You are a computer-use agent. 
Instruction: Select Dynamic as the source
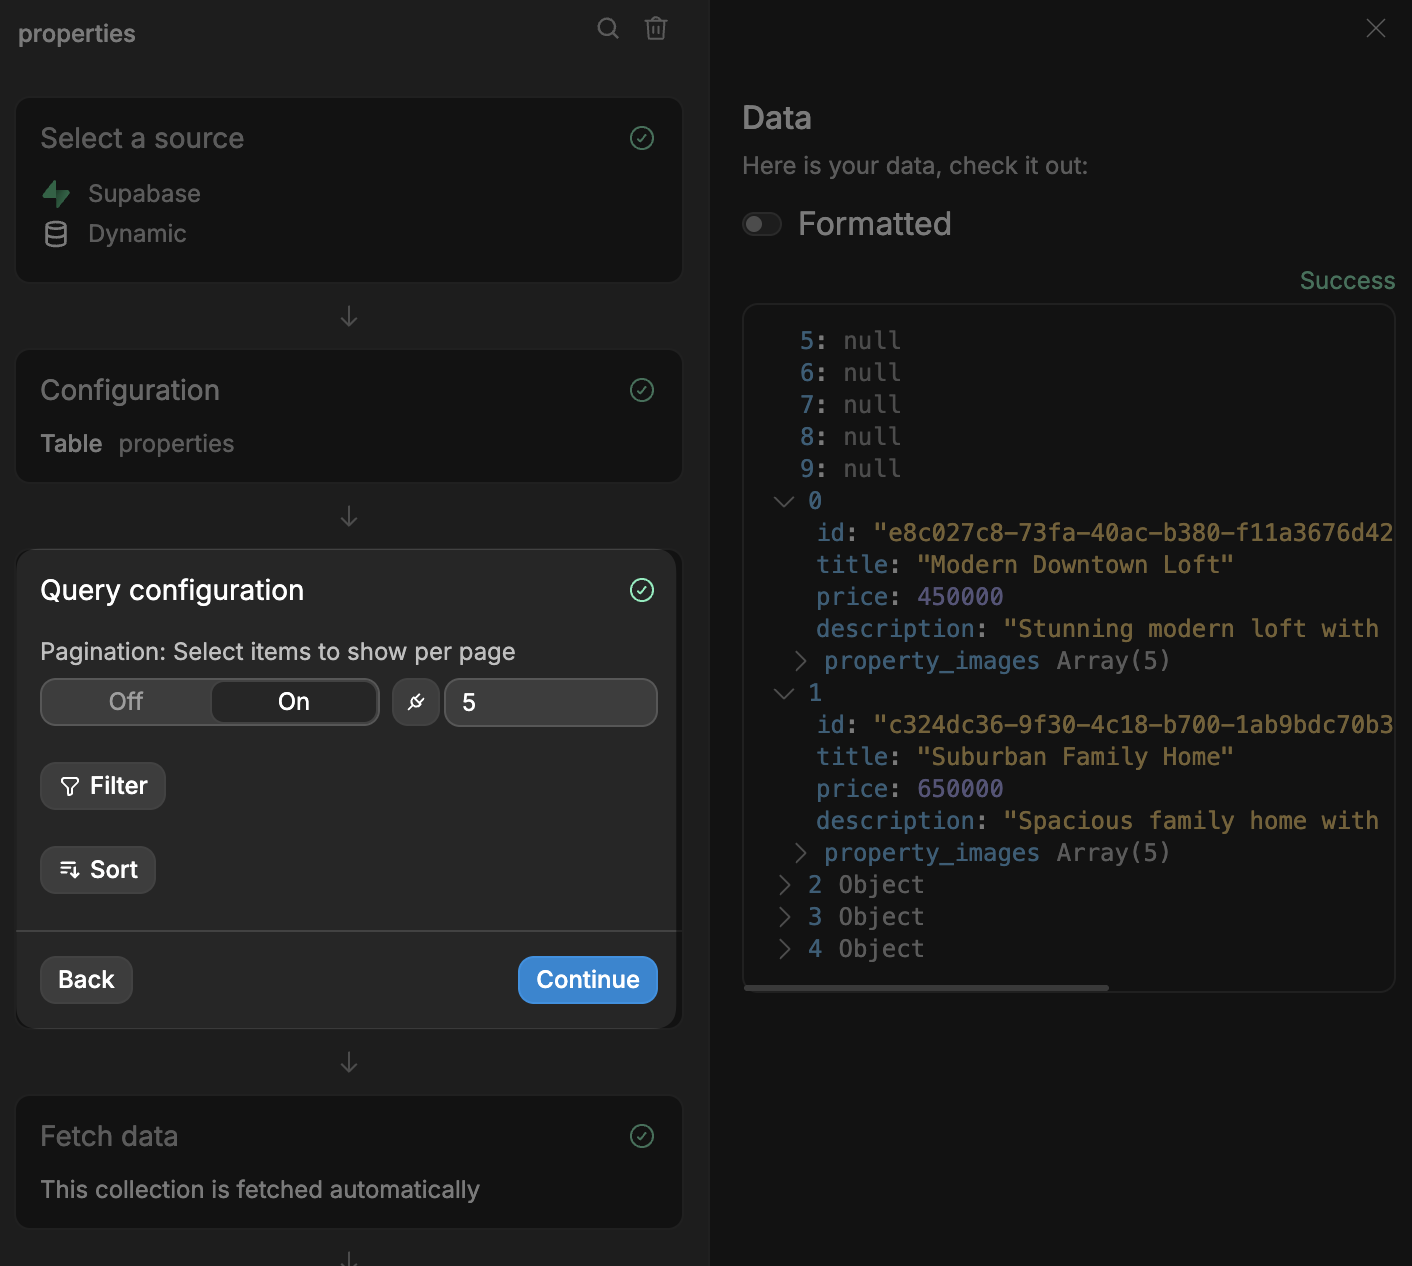[137, 234]
